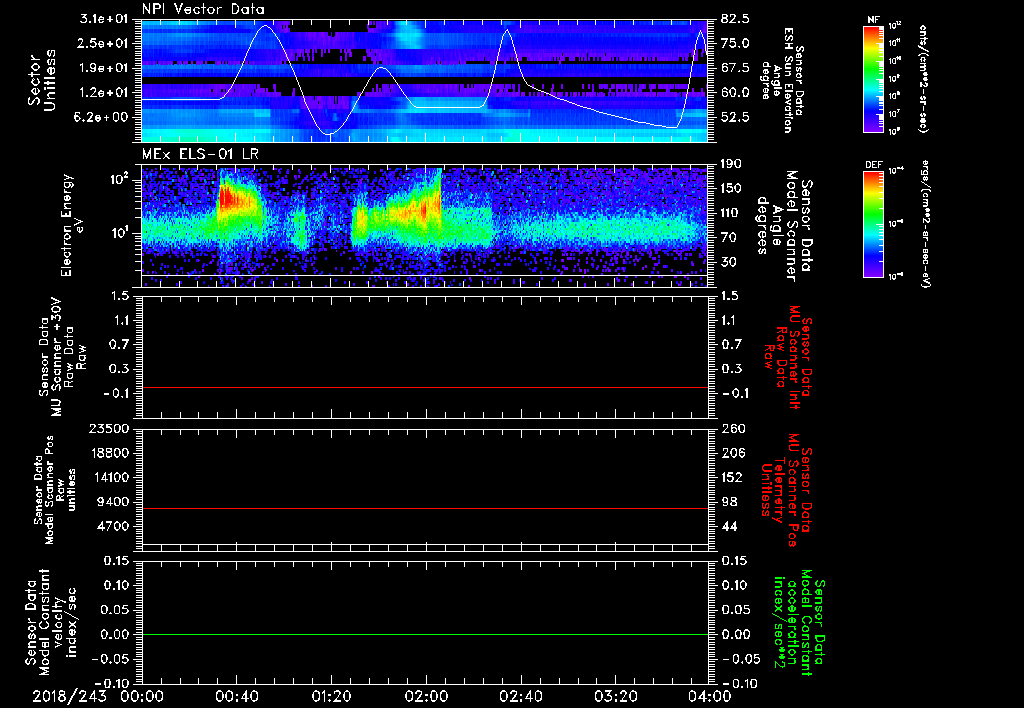Click the 01:20 time axis label

331,696
